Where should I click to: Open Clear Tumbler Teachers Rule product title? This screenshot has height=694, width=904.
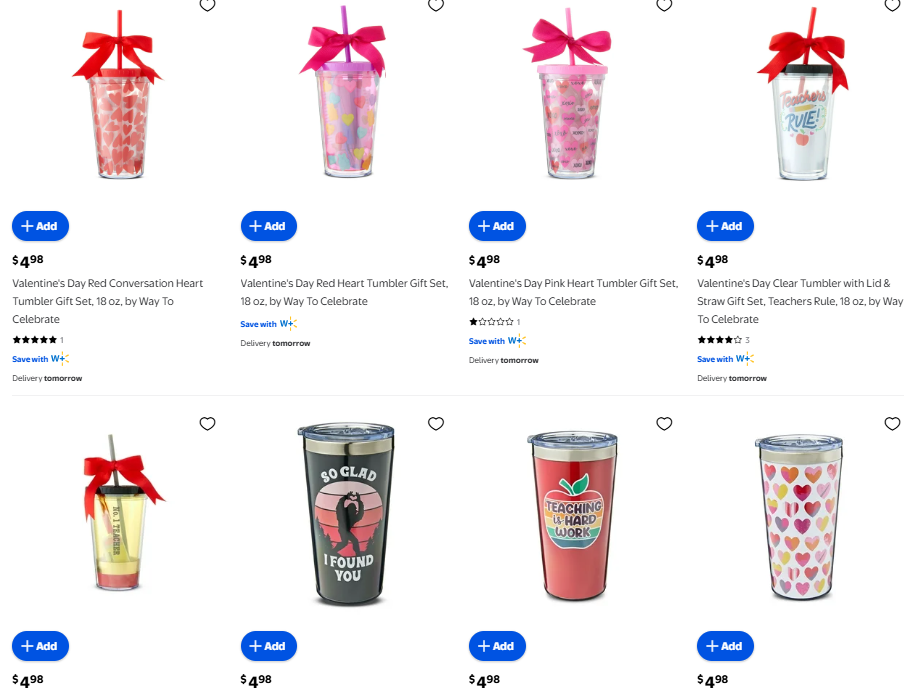pos(800,301)
